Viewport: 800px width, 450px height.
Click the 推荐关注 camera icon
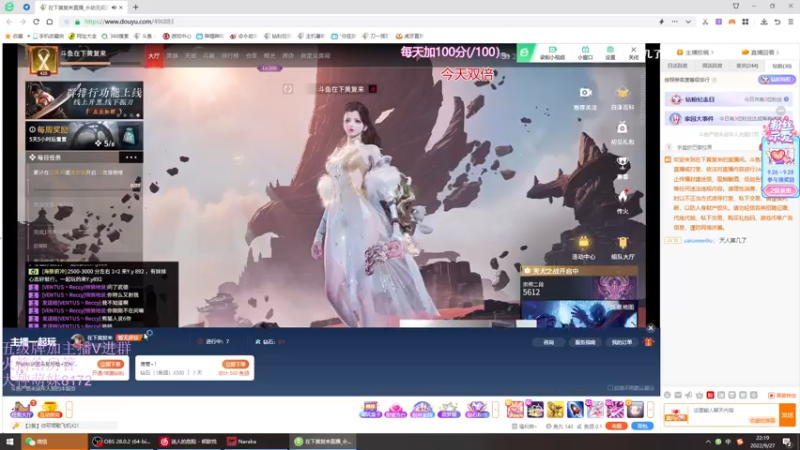tap(585, 98)
